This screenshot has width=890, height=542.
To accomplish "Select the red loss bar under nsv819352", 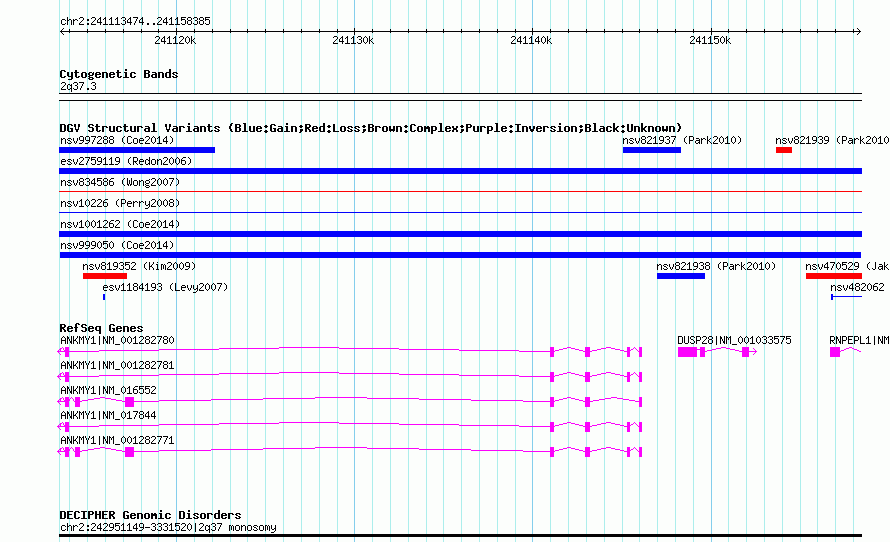I will coord(105,276).
